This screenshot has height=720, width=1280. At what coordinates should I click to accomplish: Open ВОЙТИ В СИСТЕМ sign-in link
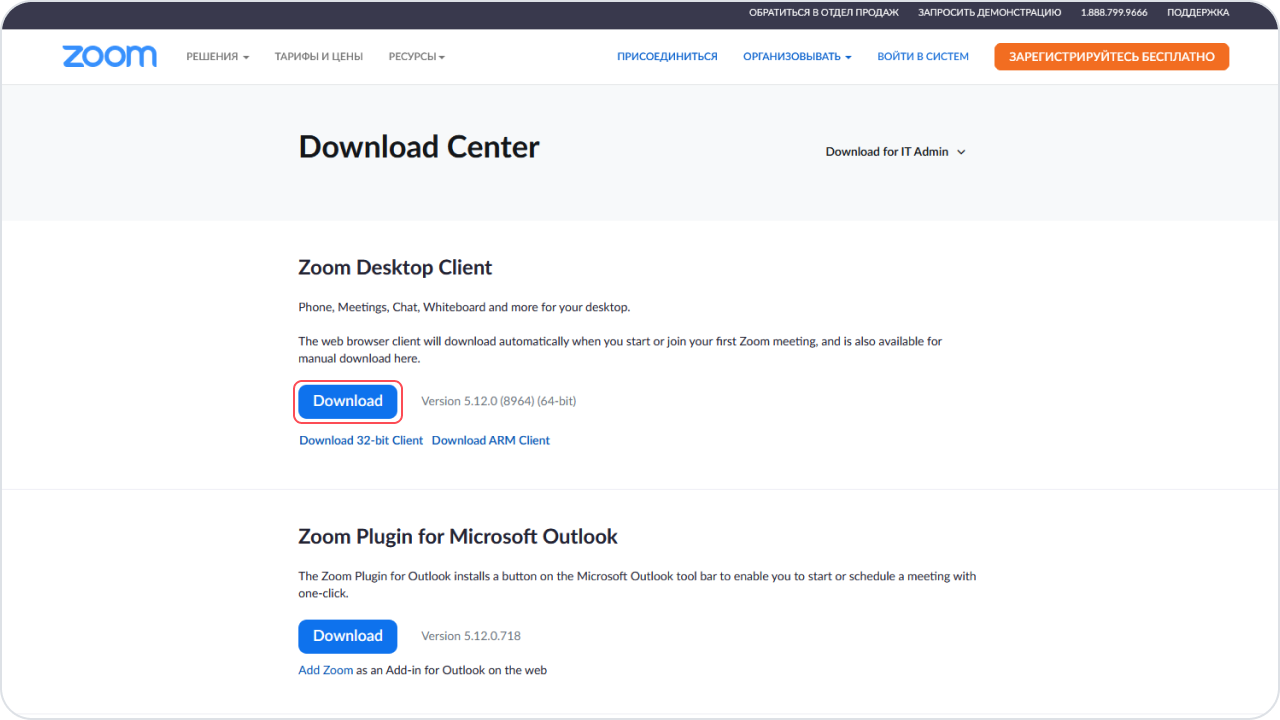pos(923,57)
